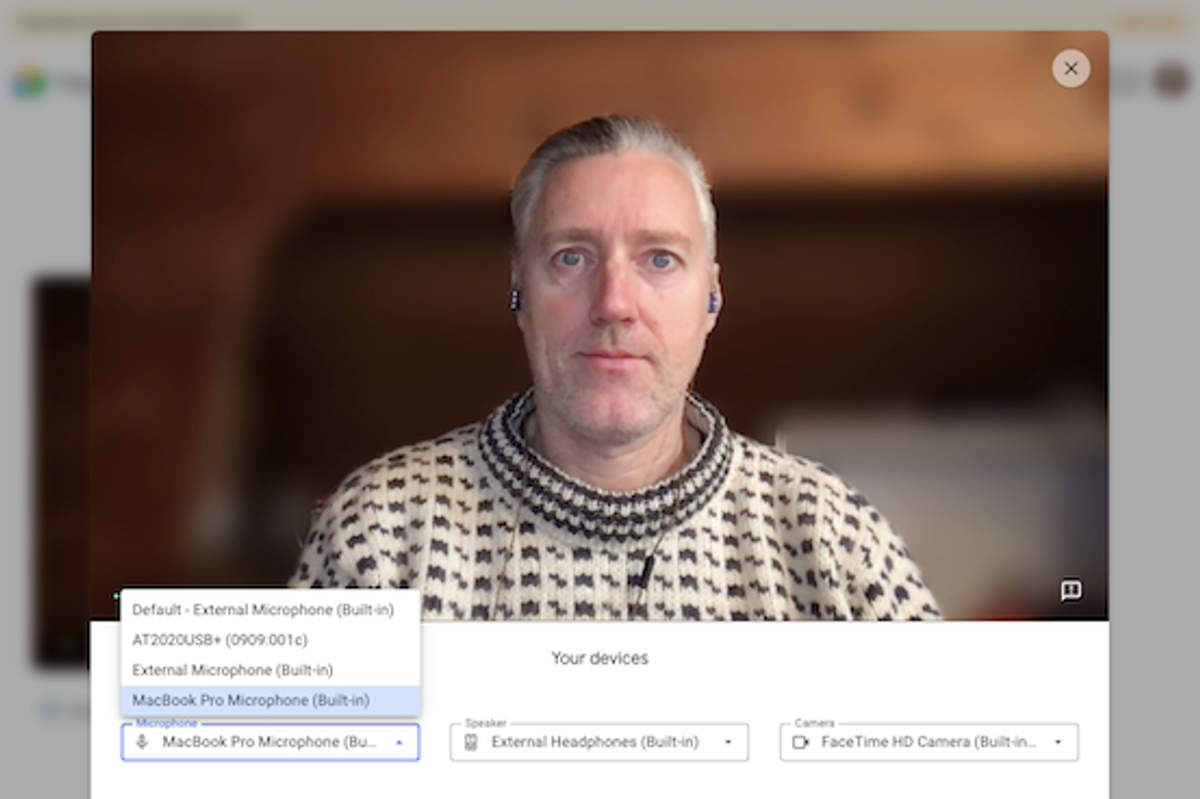
Task: Expand the Speaker dropdown arrow
Action: pyautogui.click(x=728, y=743)
